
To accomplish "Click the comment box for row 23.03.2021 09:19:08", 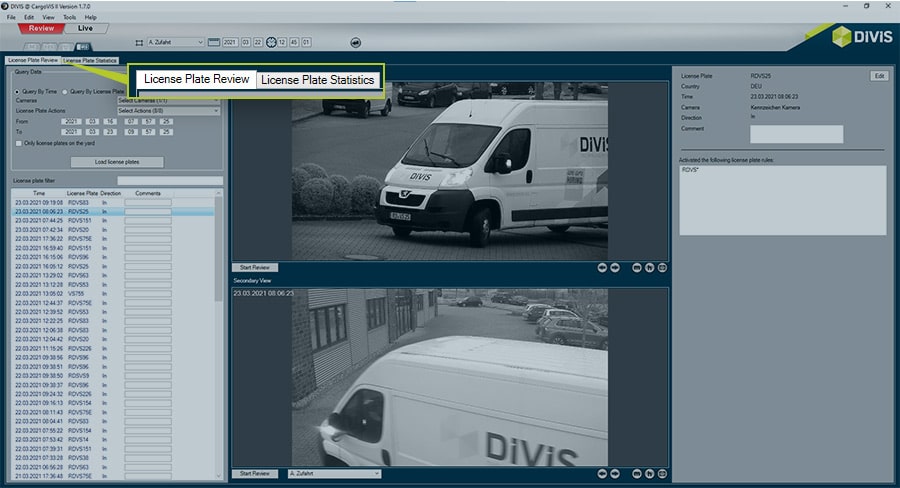I will pyautogui.click(x=148, y=203).
